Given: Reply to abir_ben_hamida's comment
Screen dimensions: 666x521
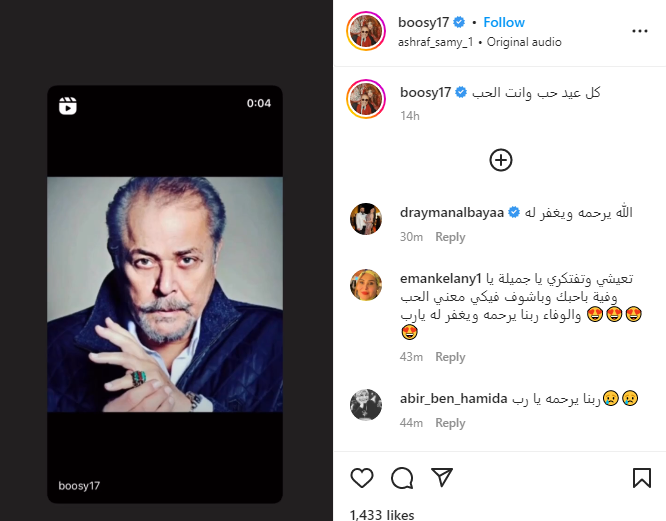Looking at the screenshot, I should (x=450, y=423).
